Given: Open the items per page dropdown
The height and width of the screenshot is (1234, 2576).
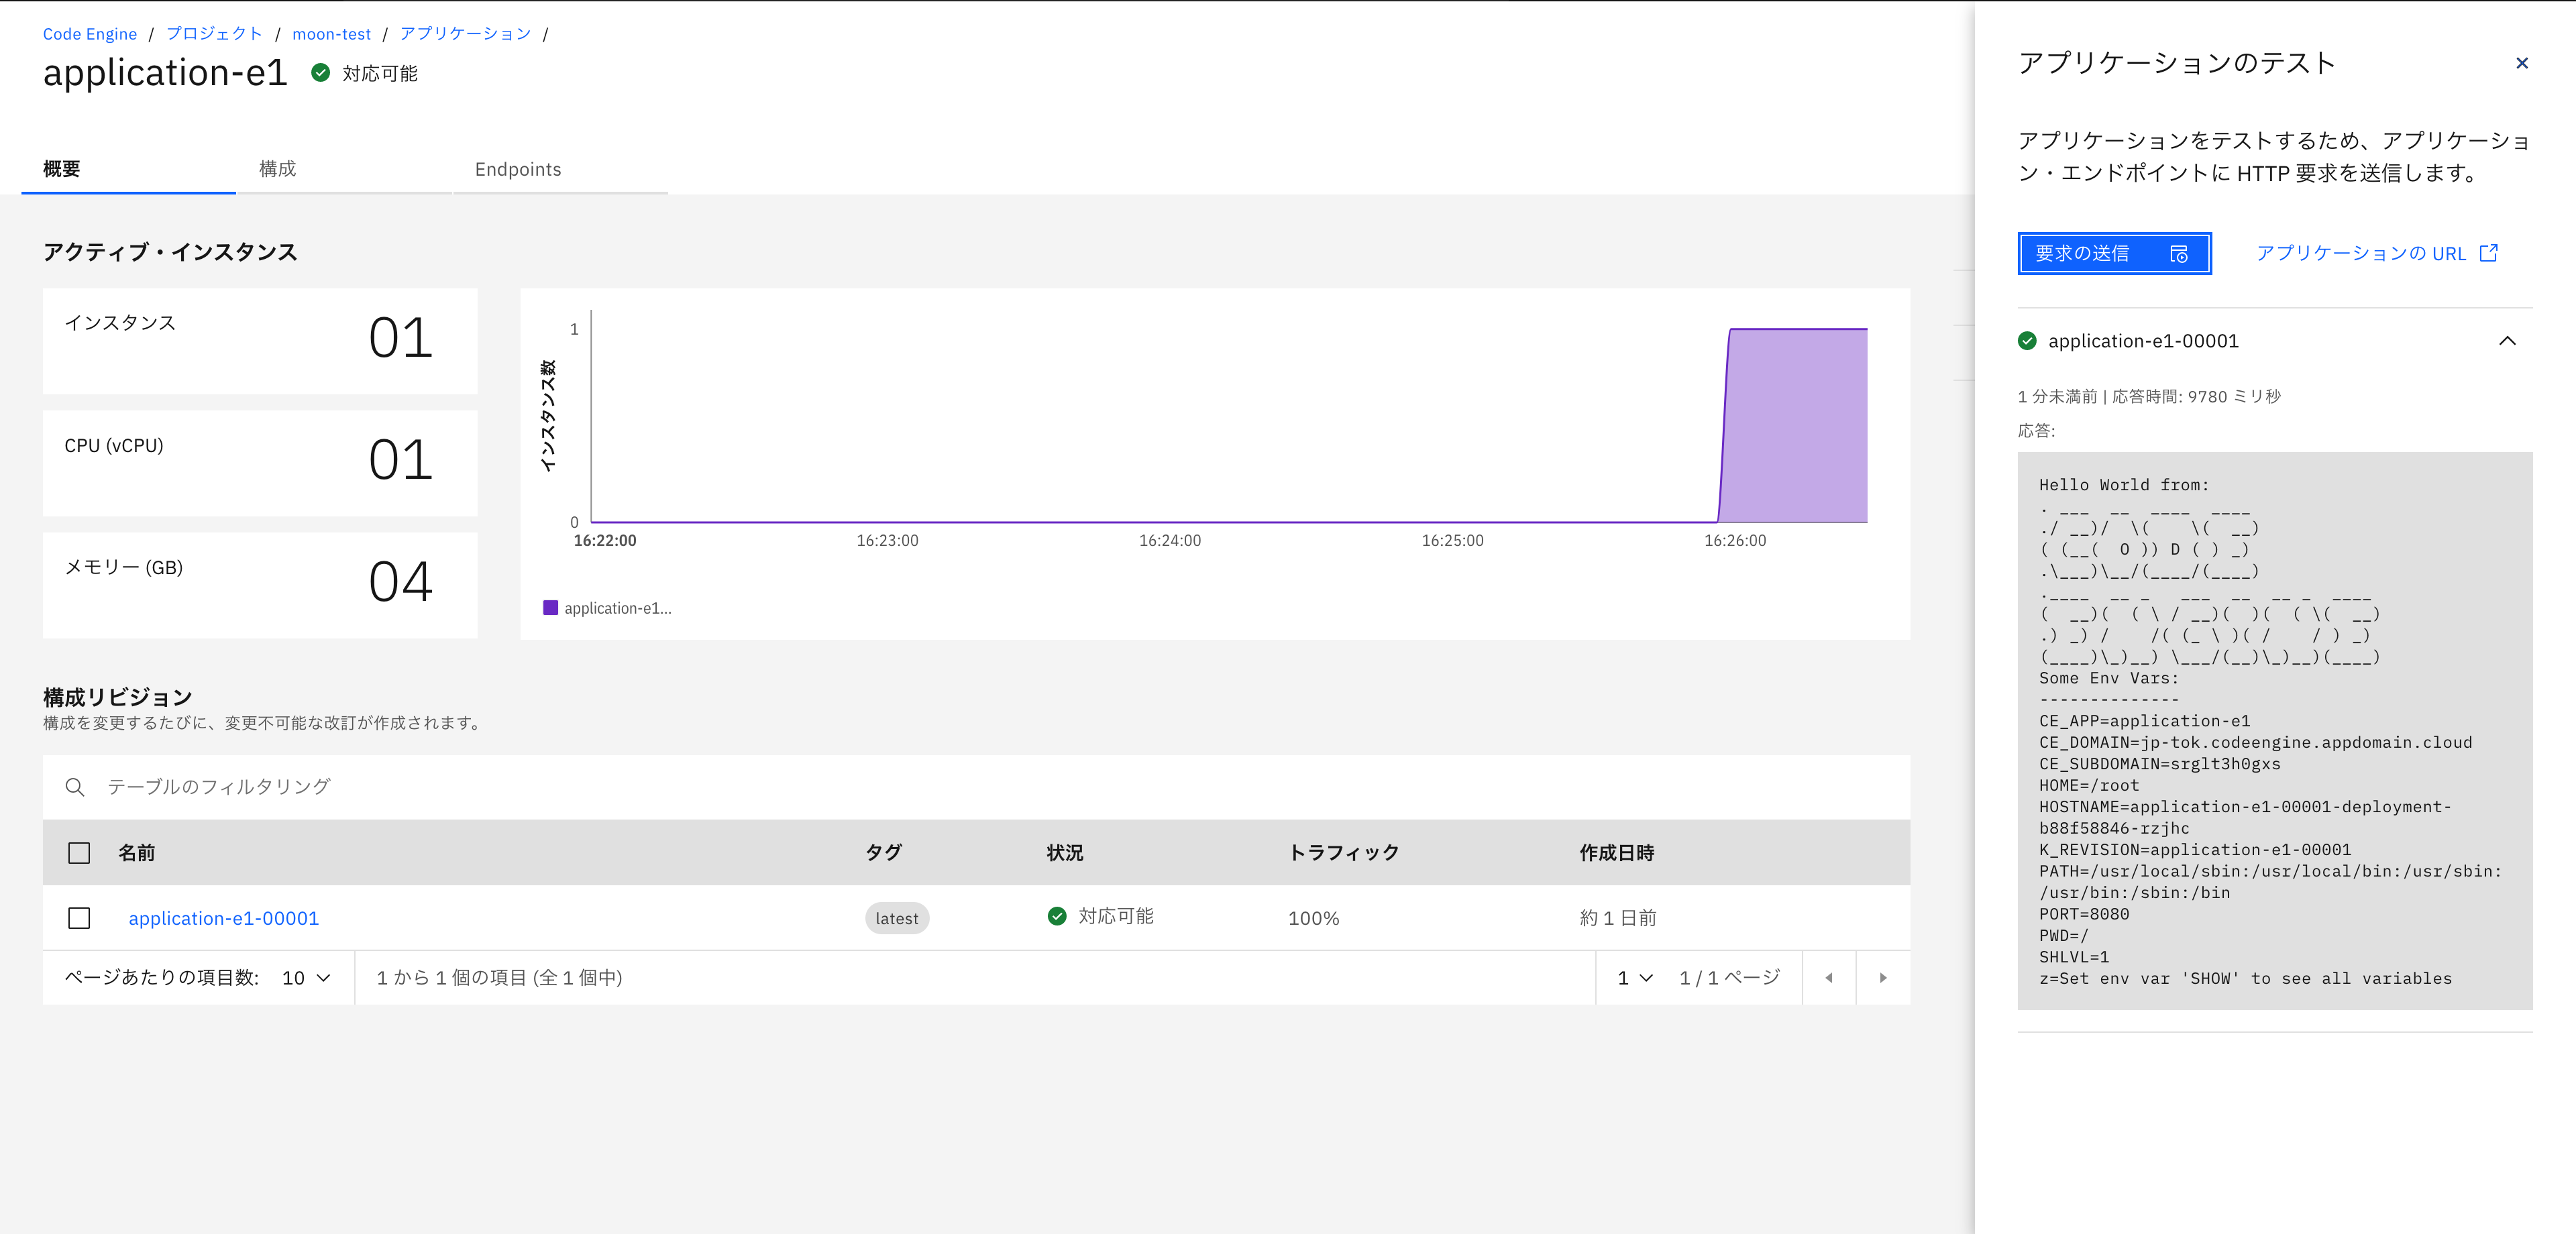Looking at the screenshot, I should click(306, 978).
